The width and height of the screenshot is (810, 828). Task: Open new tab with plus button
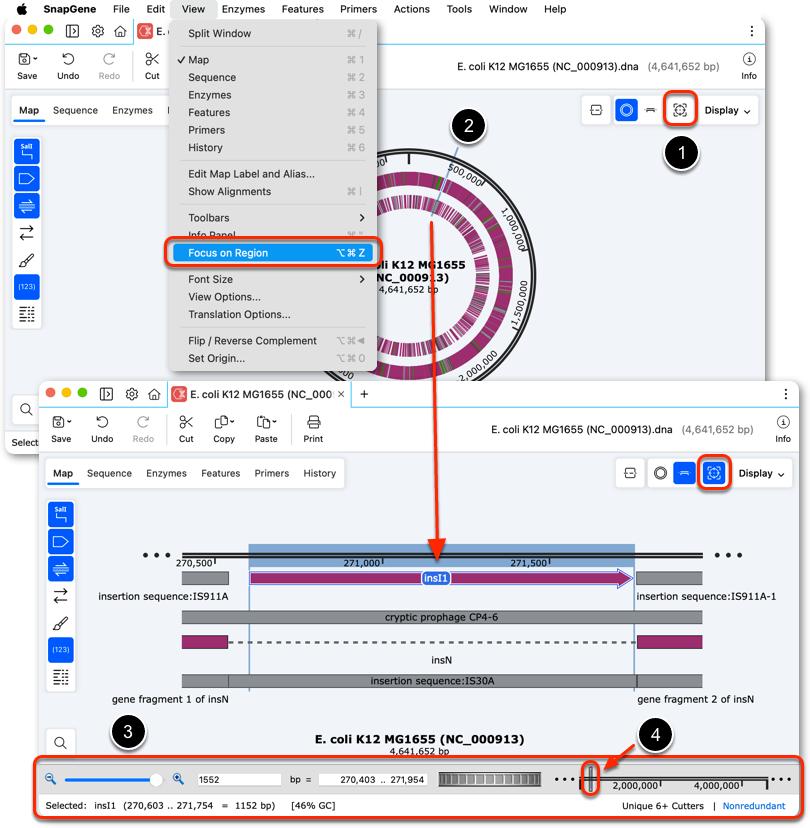point(364,394)
